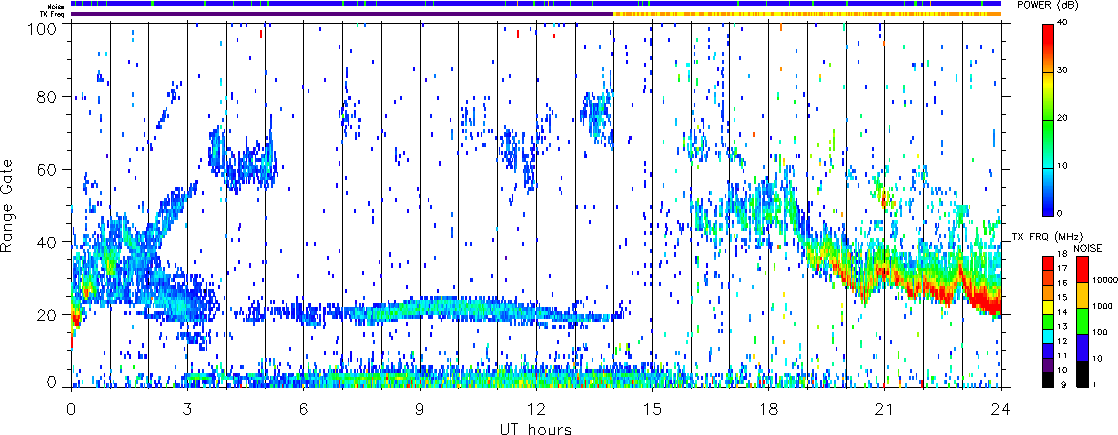Click the '6' tick on UT hours axis
This screenshot has width=1118, height=435.
(x=304, y=410)
